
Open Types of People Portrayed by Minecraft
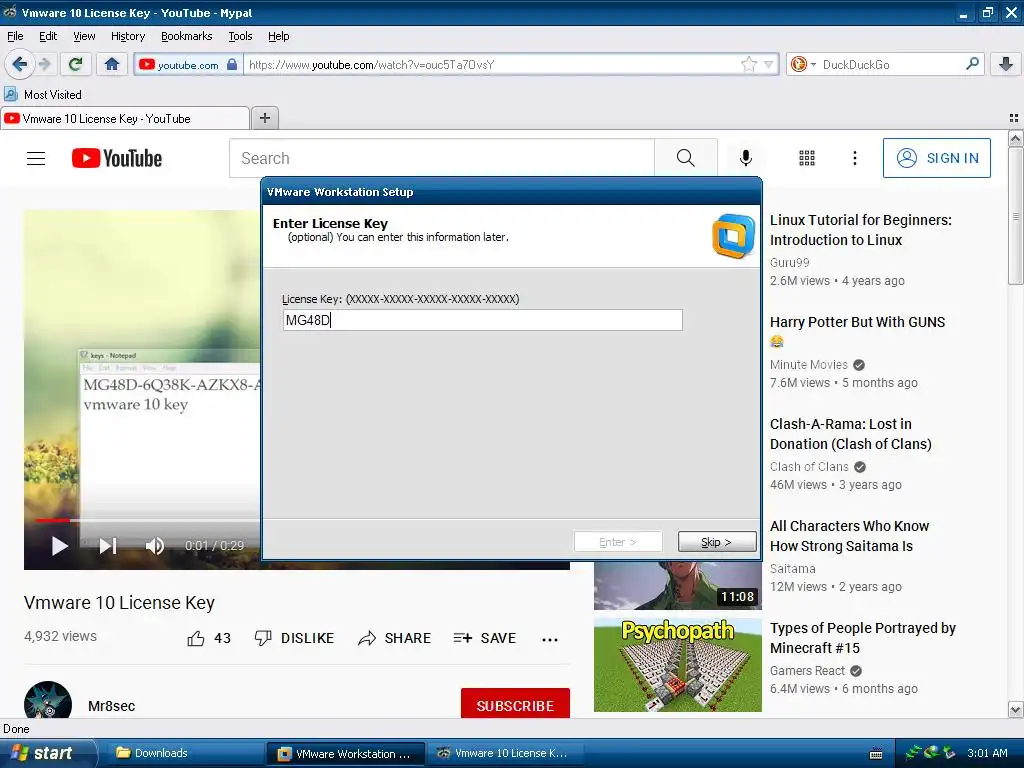point(862,638)
